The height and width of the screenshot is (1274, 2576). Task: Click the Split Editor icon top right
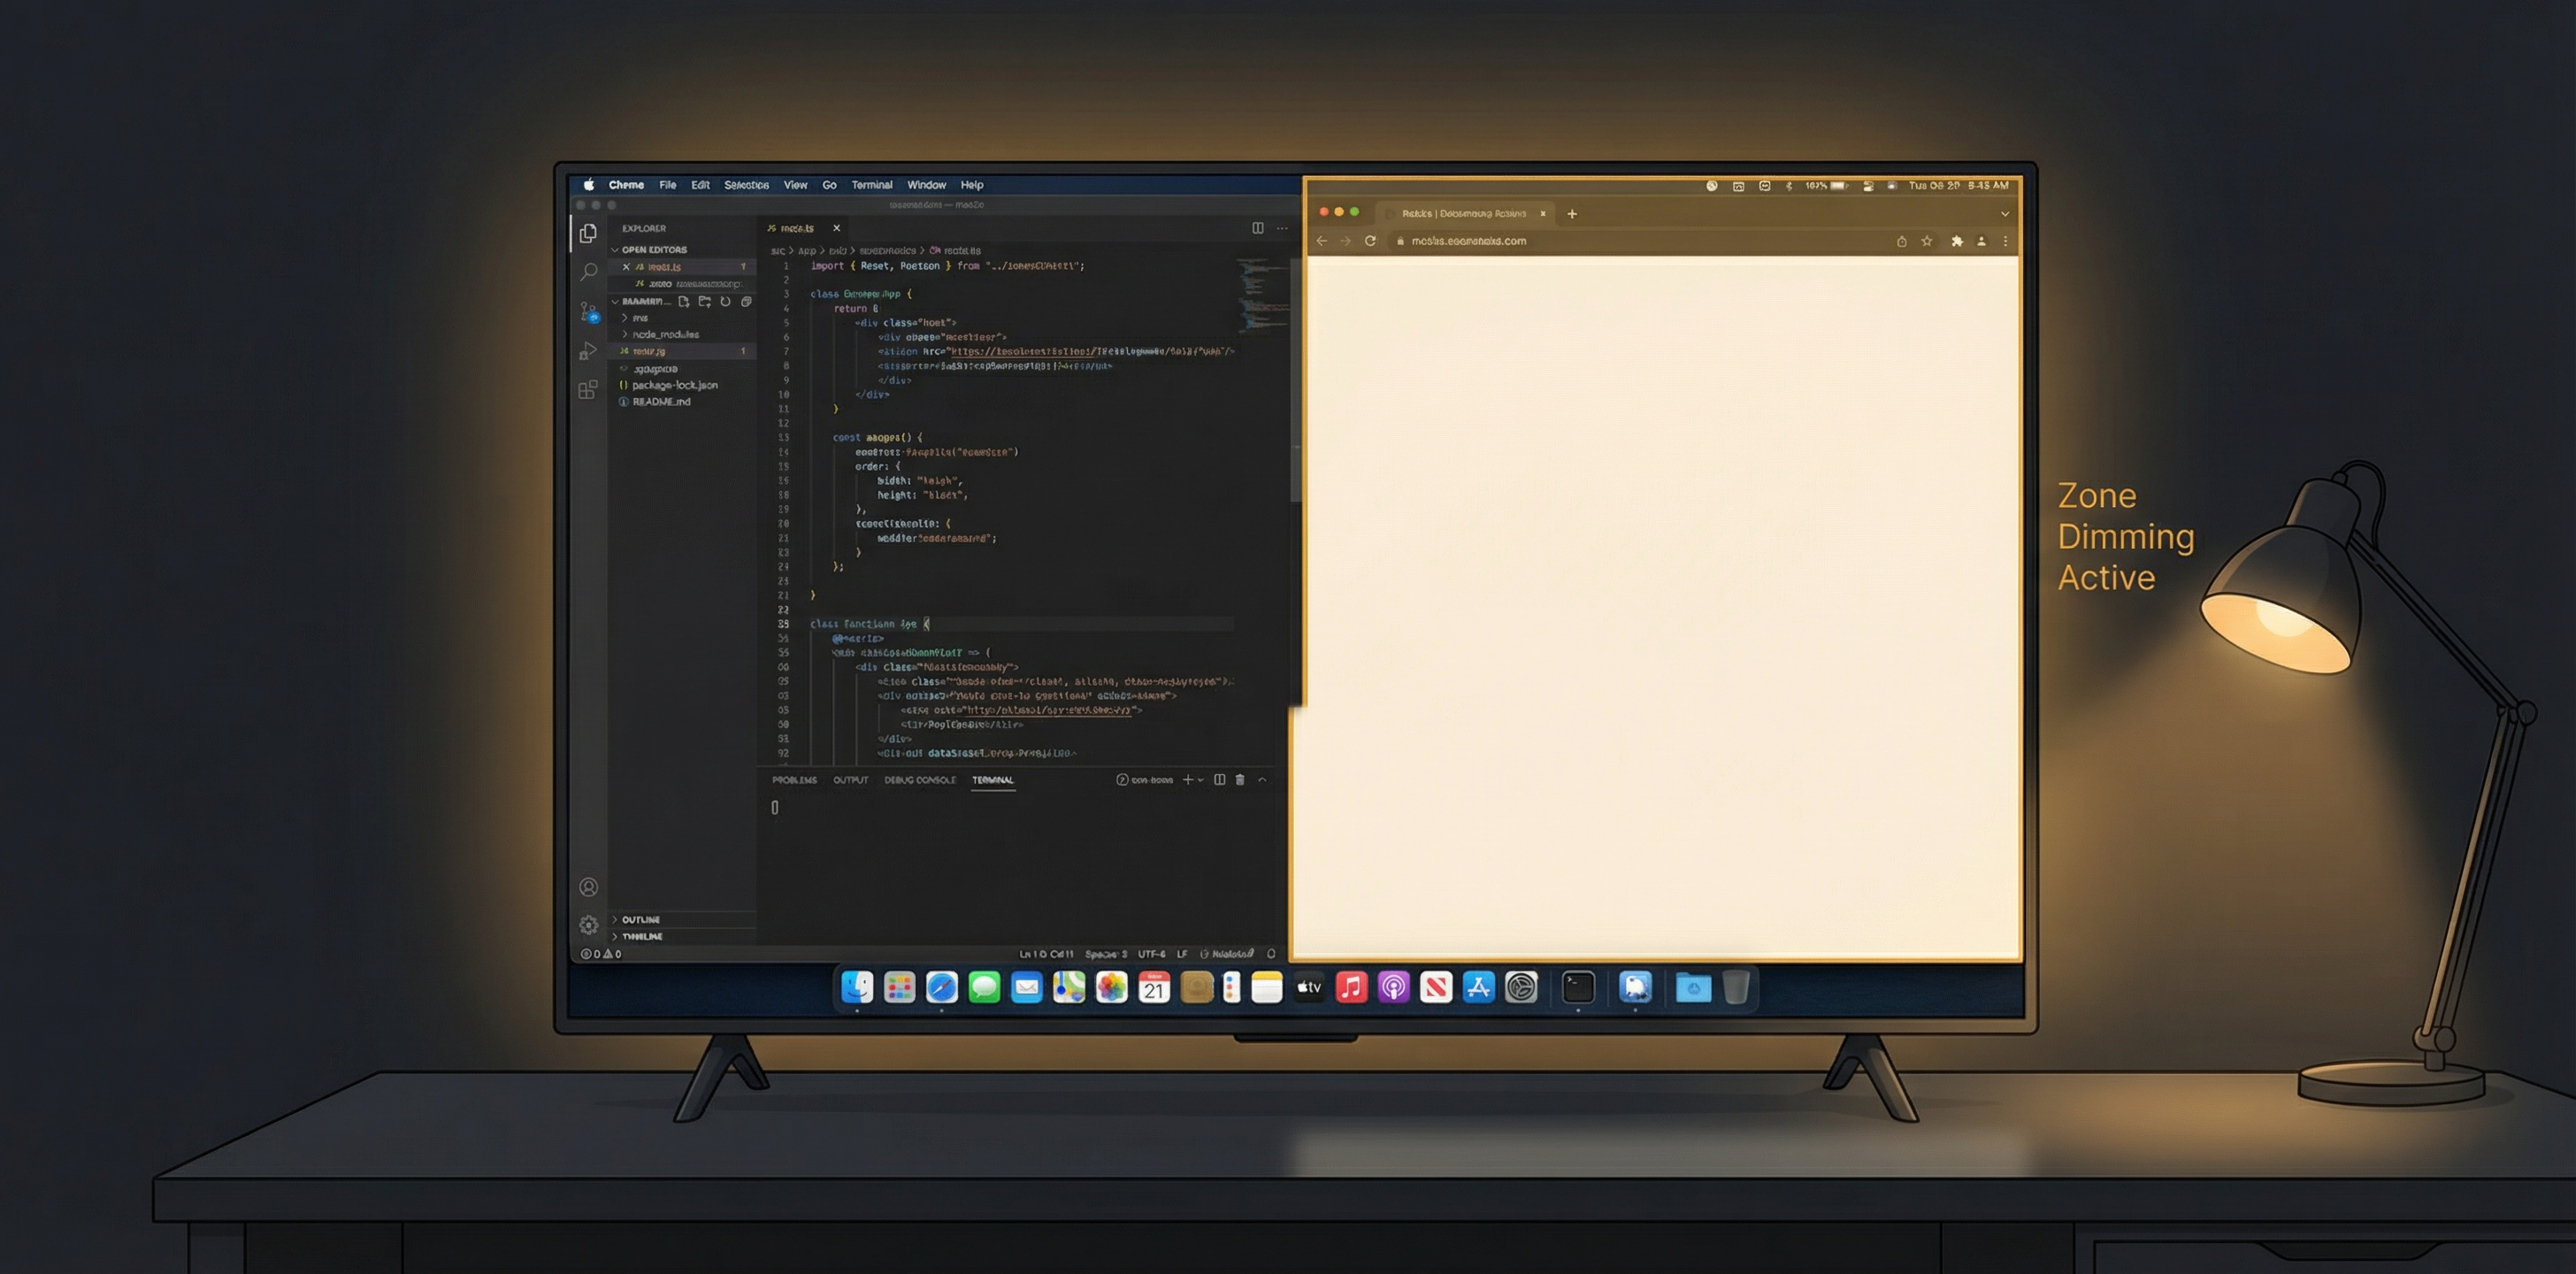[1257, 227]
